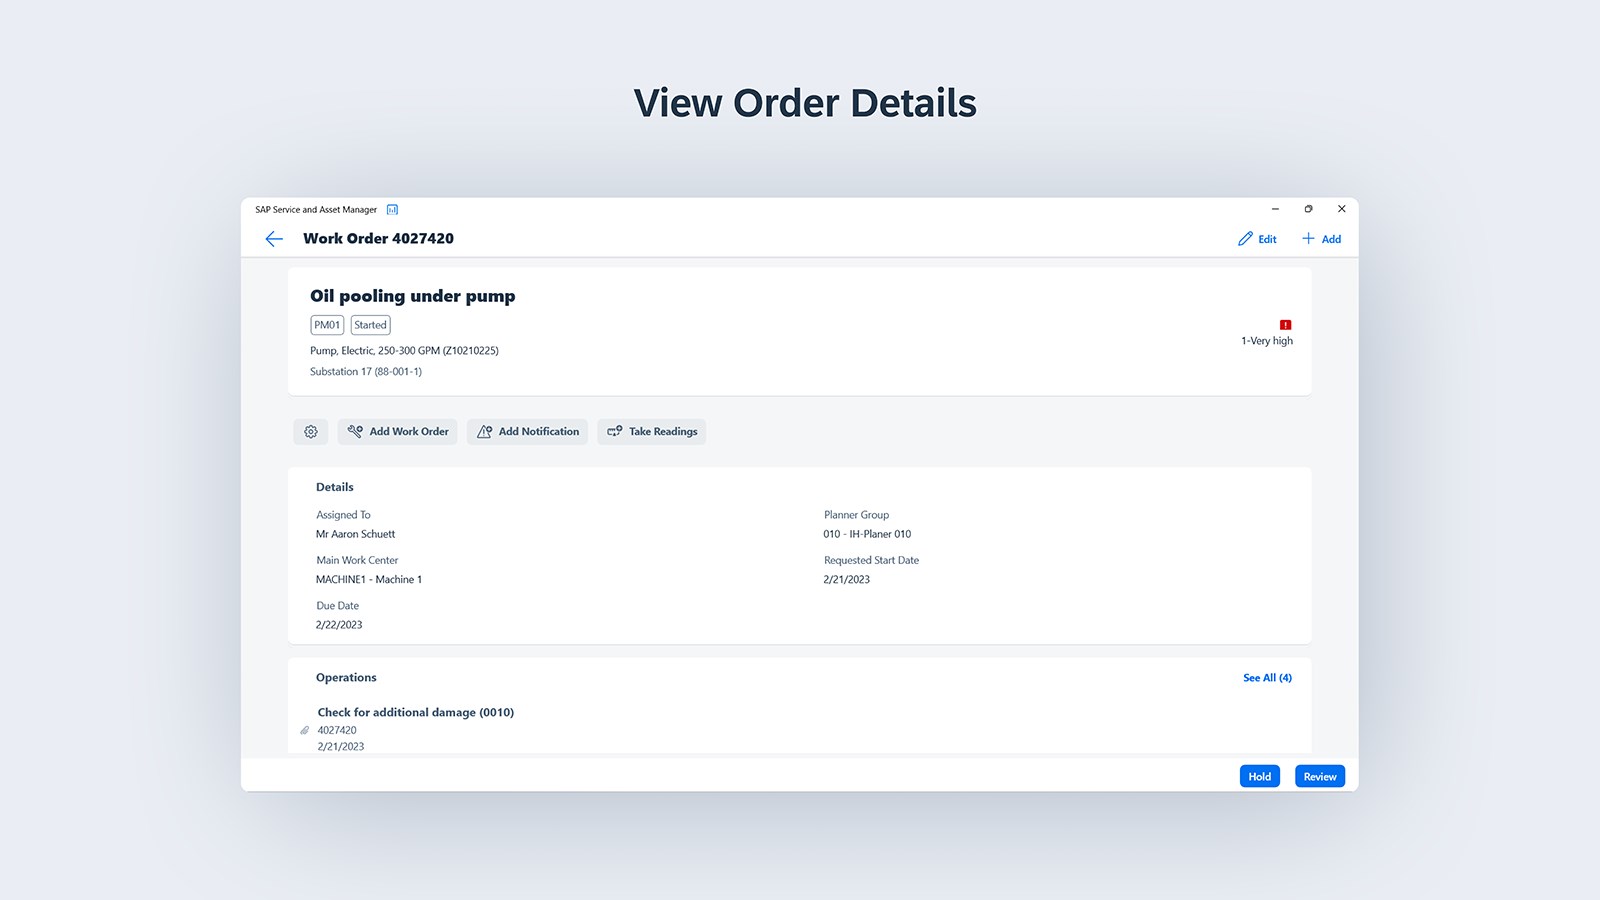Open Check for additional damage (0010) operation
Viewport: 1600px width, 900px height.
click(x=415, y=713)
